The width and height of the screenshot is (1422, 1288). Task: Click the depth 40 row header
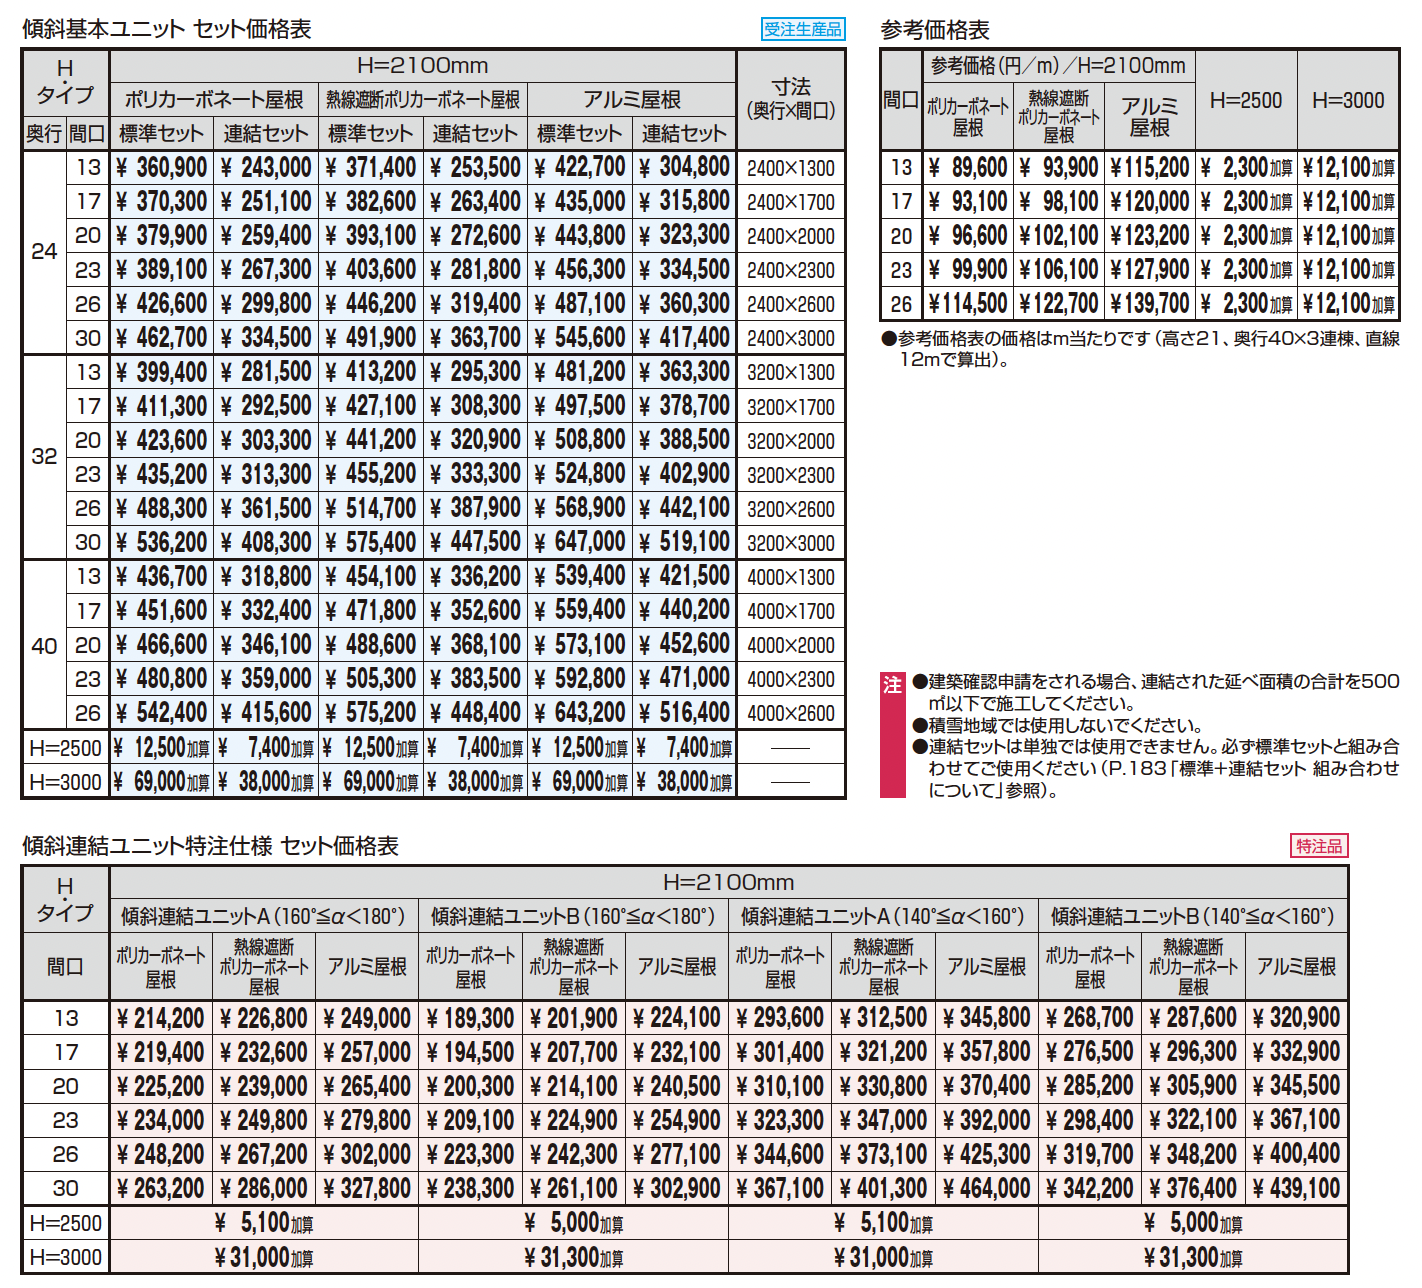[44, 645]
